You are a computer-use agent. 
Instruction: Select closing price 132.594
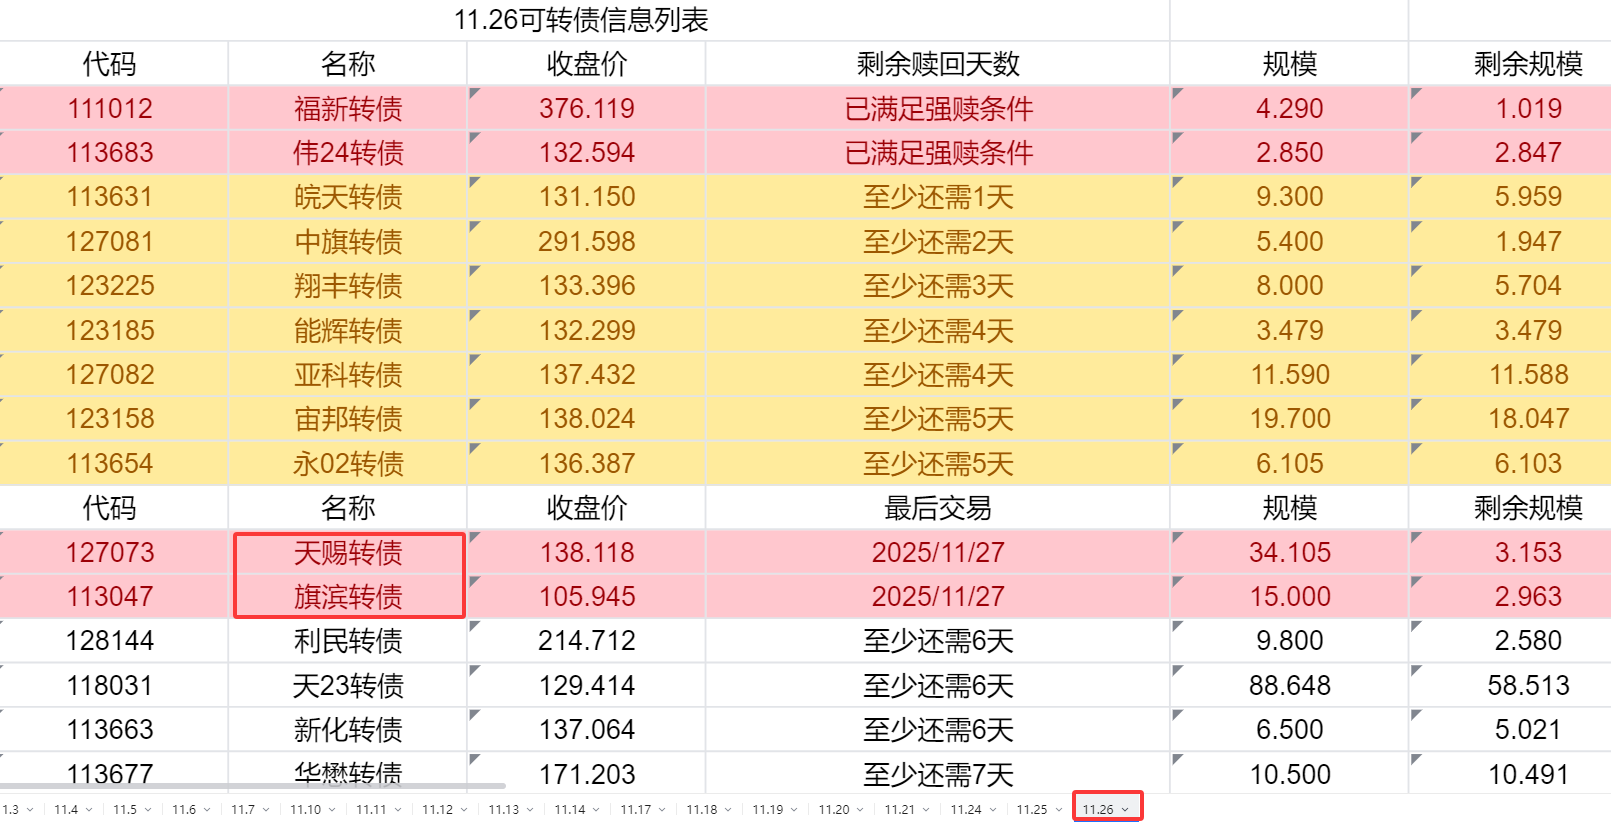click(587, 152)
